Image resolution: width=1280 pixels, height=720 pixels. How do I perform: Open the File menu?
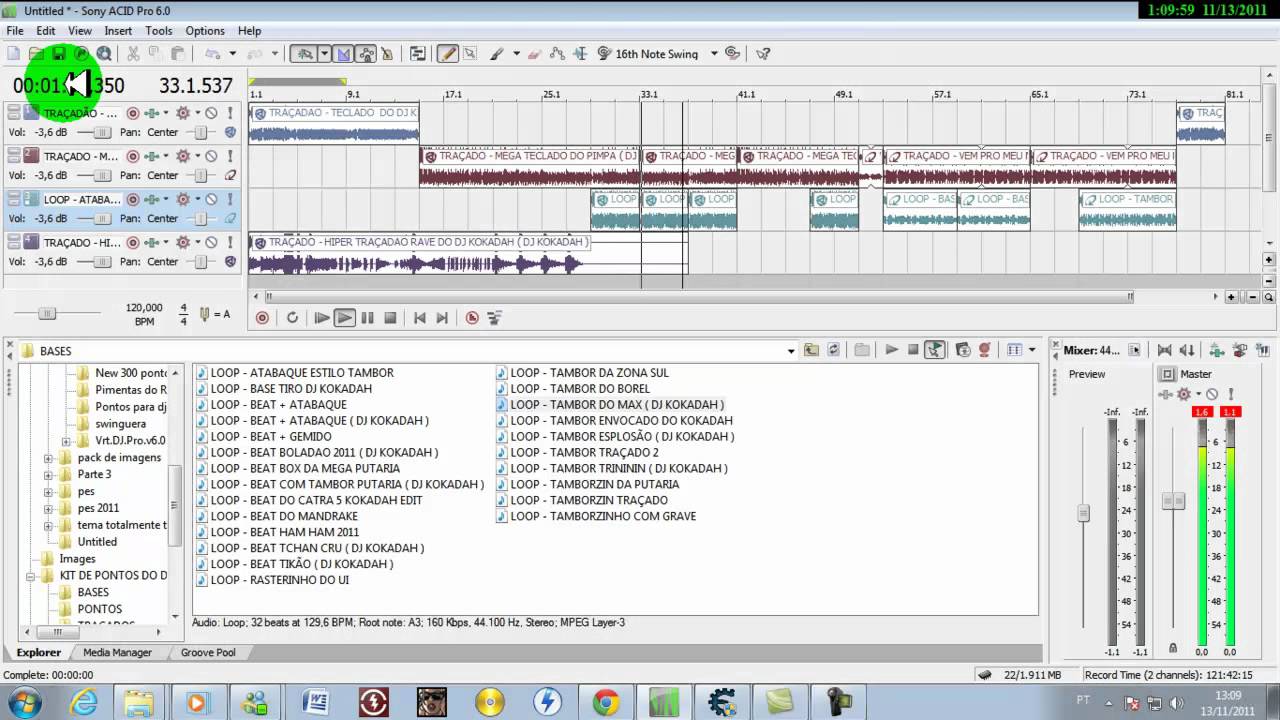(15, 31)
